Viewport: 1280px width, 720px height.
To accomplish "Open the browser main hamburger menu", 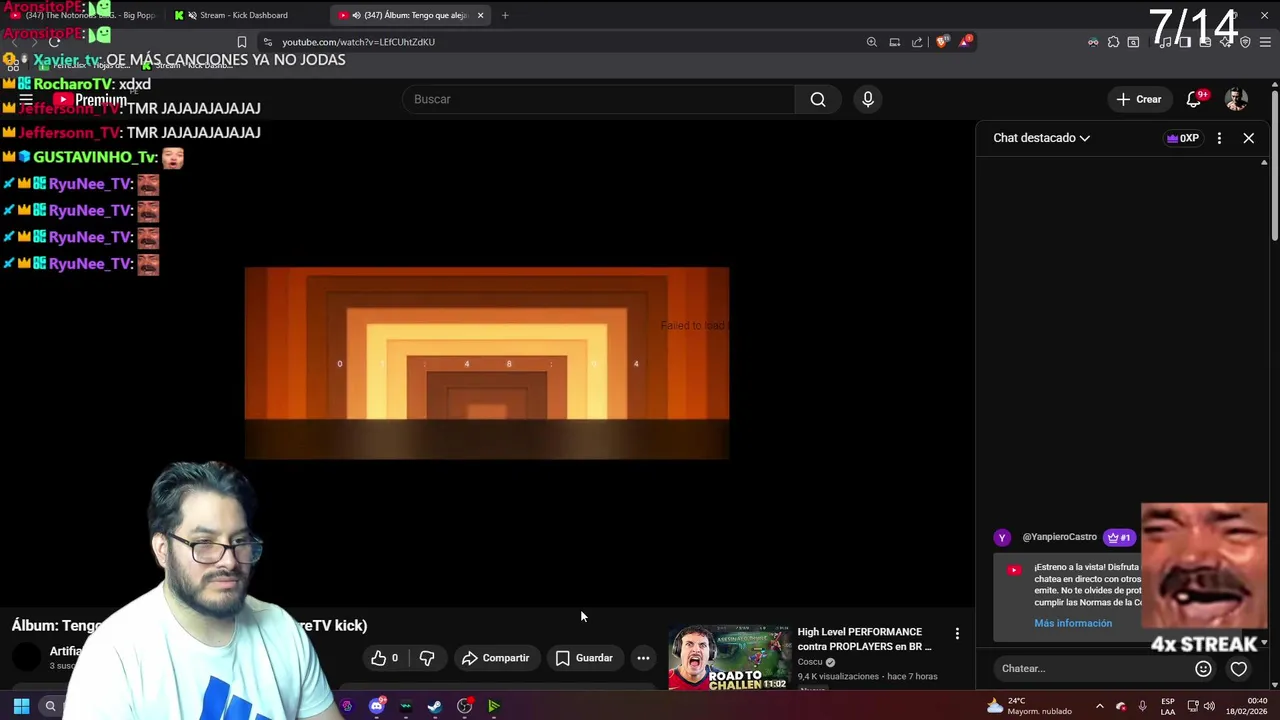I will [1265, 42].
